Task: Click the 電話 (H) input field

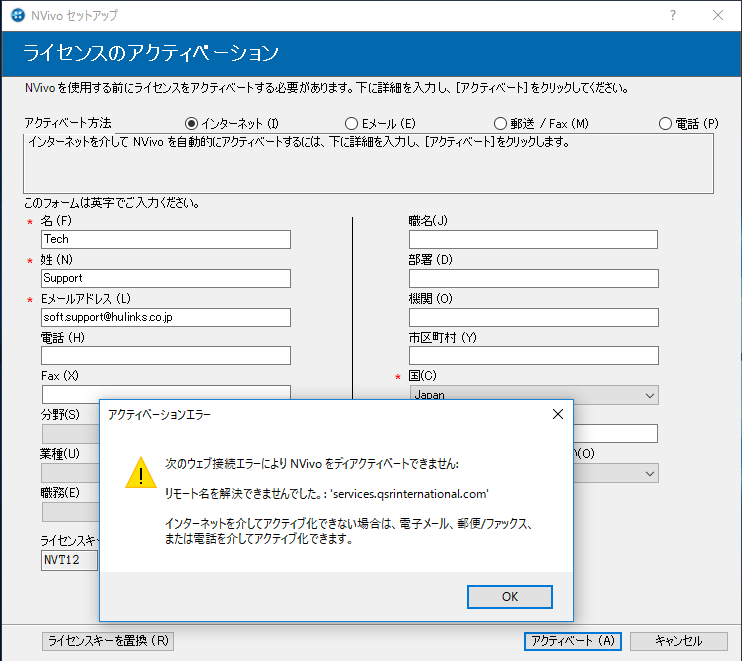Action: coord(166,355)
